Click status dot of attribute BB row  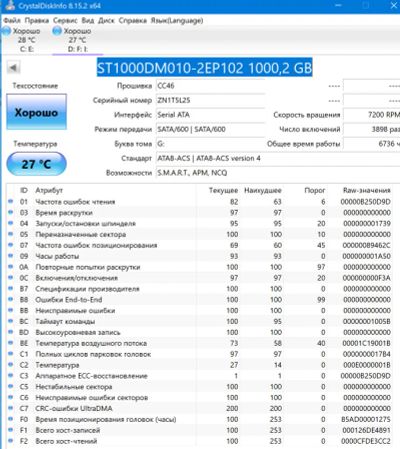tap(10, 310)
